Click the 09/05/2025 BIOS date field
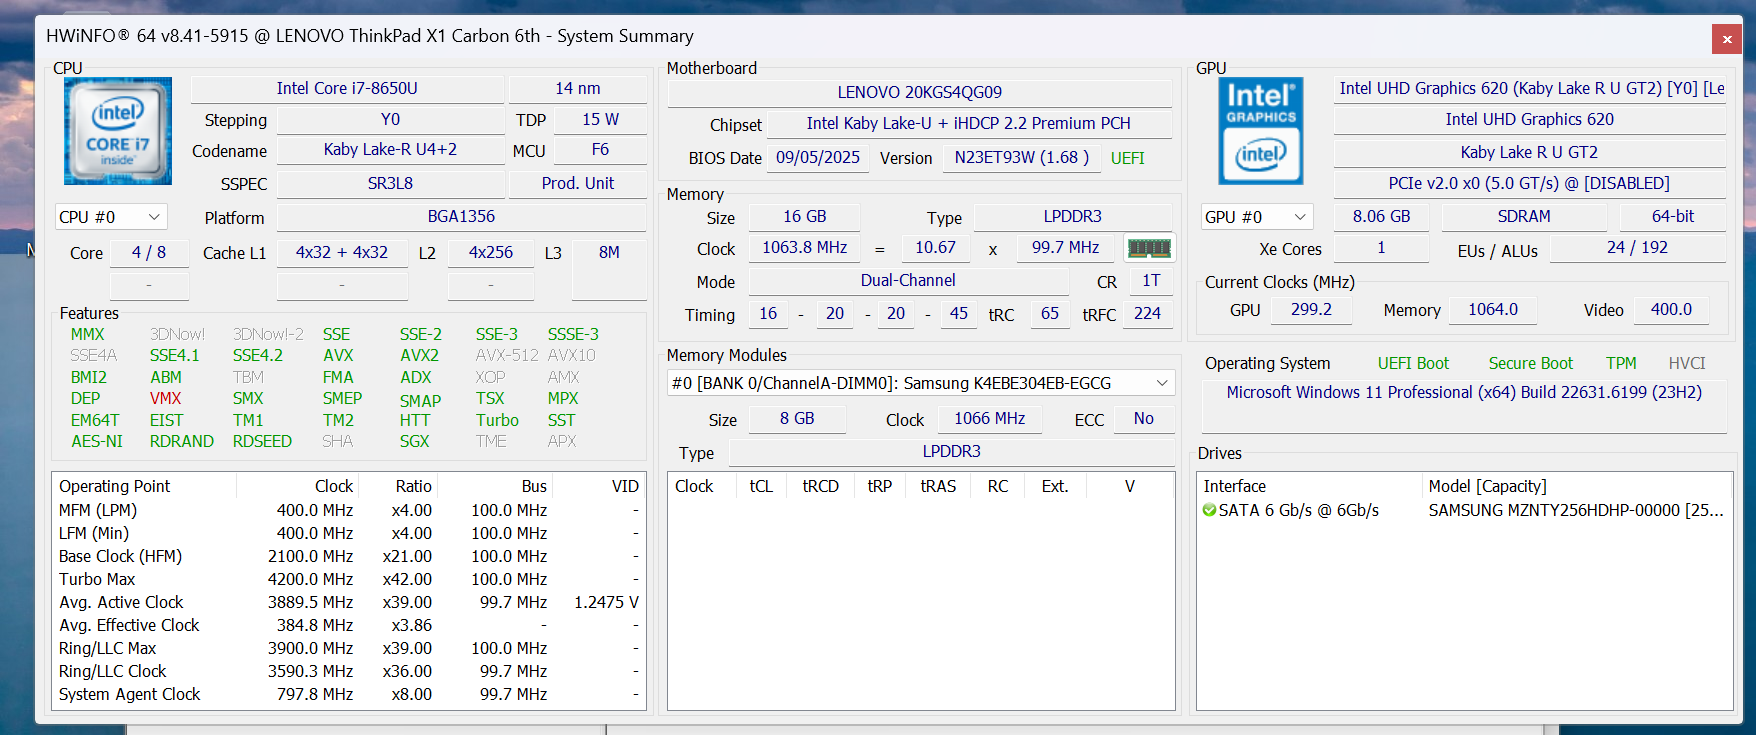1756x735 pixels. click(818, 157)
